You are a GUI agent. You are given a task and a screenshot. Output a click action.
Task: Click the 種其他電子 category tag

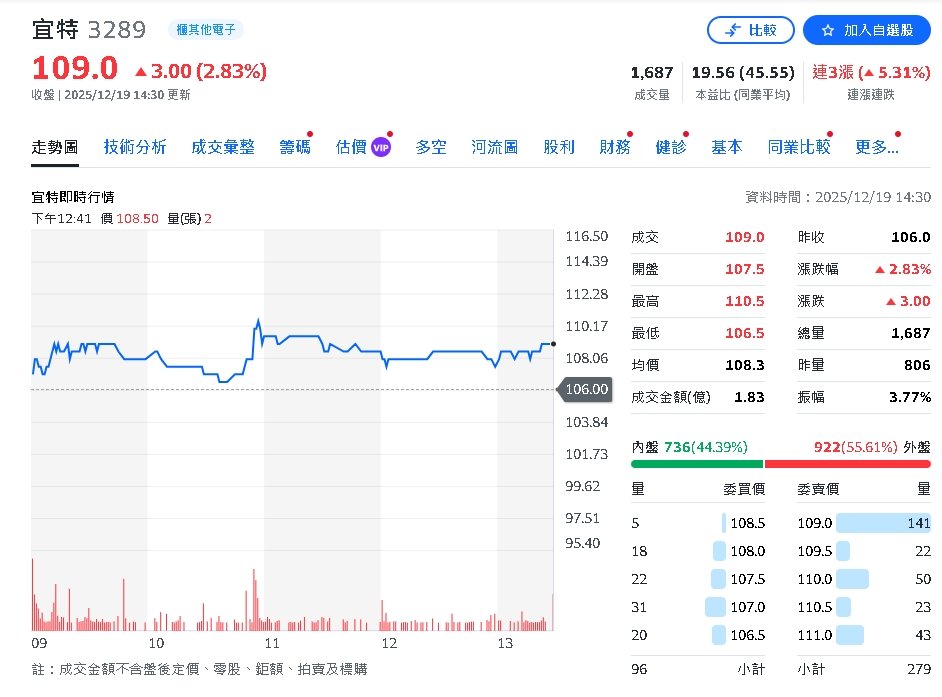[206, 30]
